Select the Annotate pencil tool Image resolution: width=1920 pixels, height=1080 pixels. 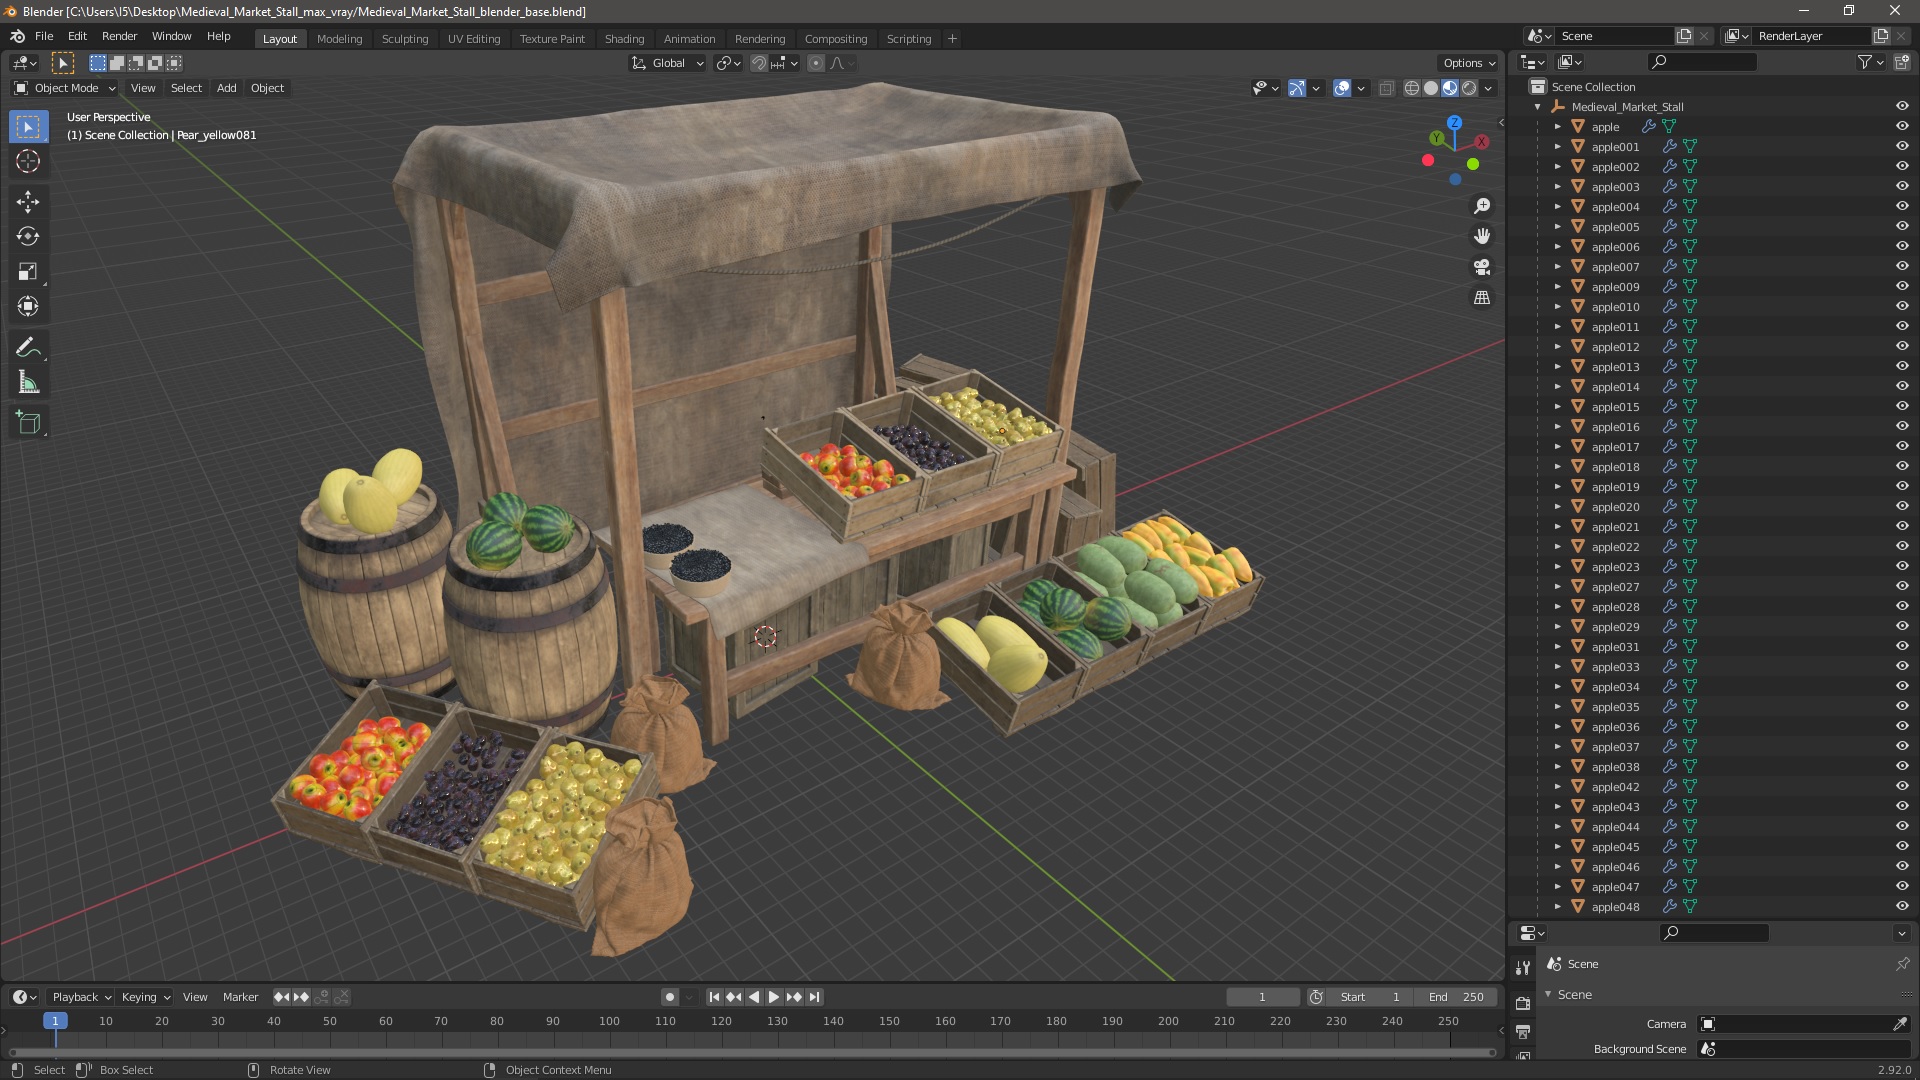point(27,347)
